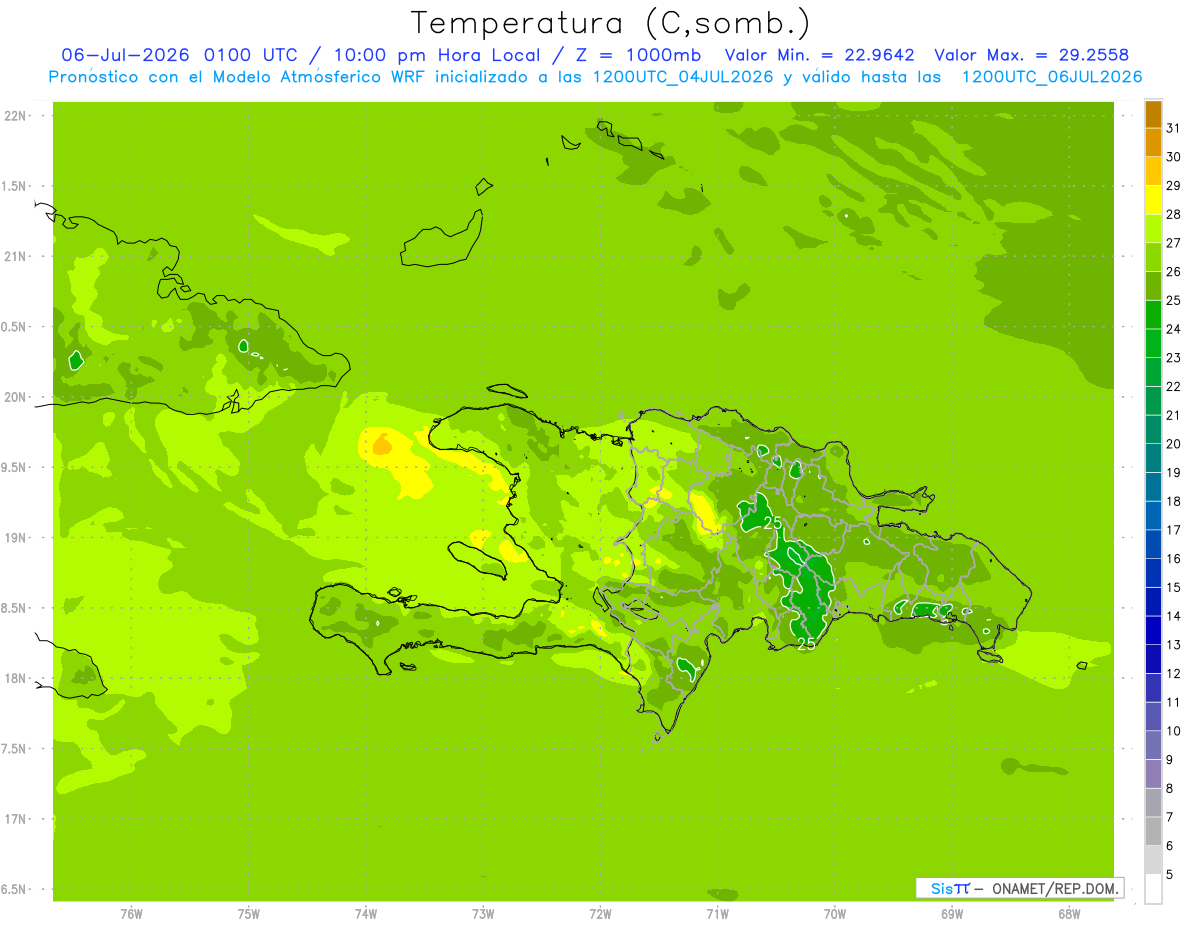Screen dimensions: 1200x927
Task: Click the legend value "29" on the color bar
Action: tap(1174, 185)
